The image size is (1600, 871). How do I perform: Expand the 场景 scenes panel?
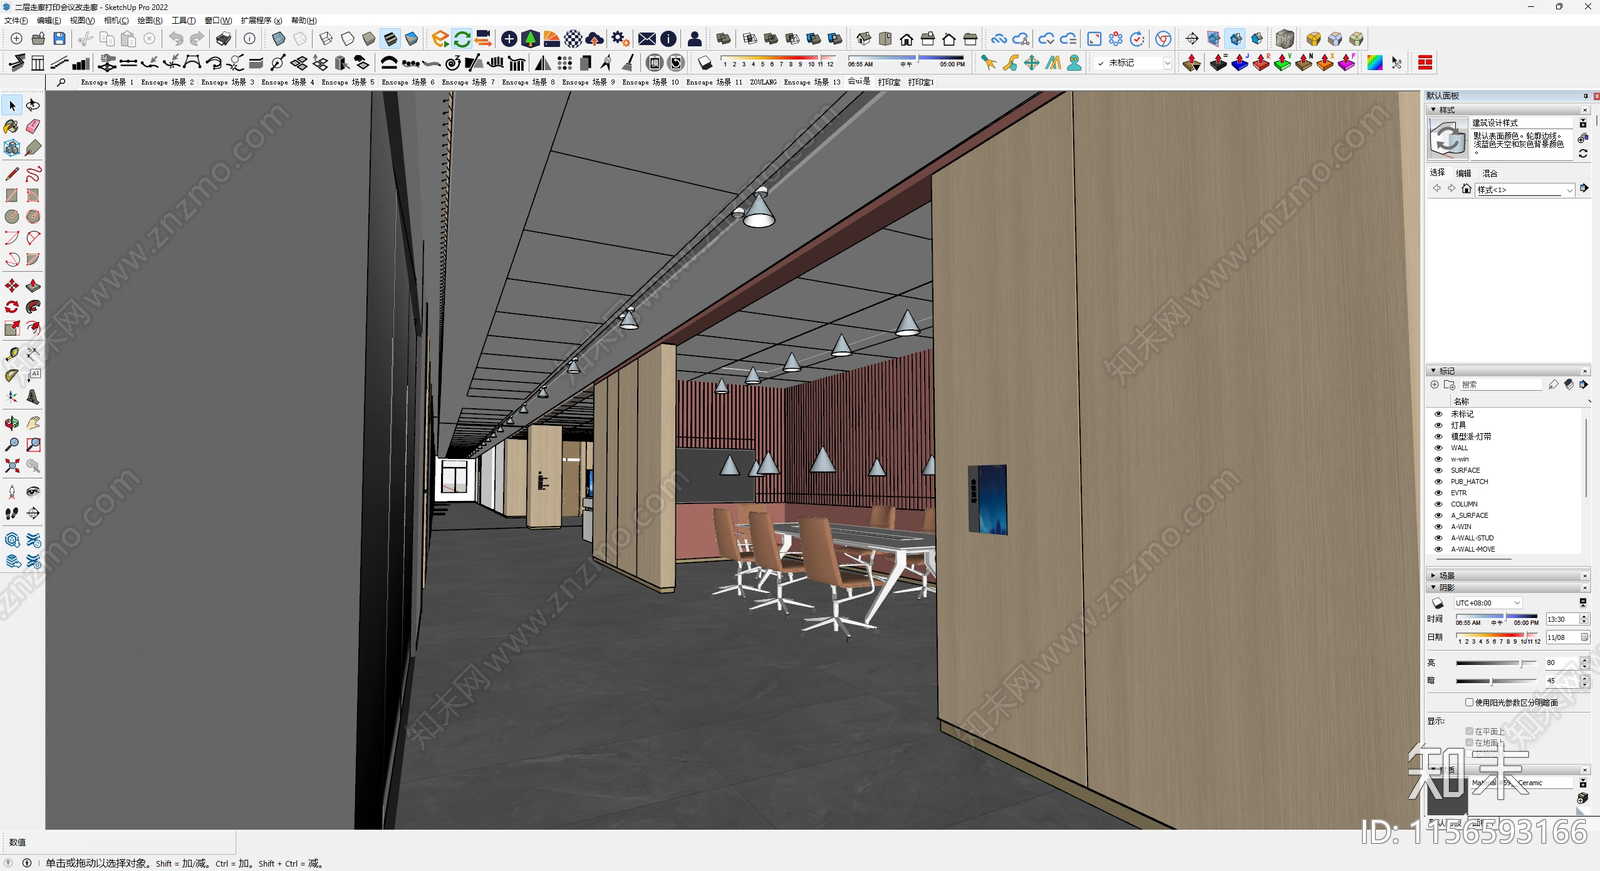[1433, 576]
